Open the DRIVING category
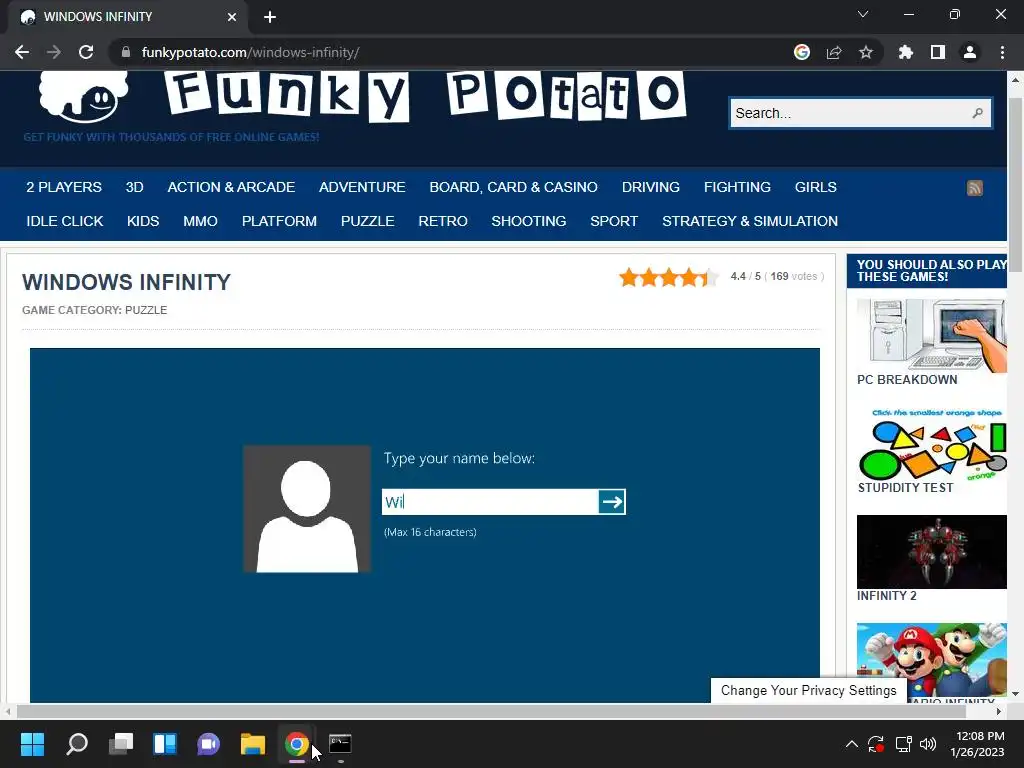This screenshot has height=768, width=1024. (x=650, y=187)
